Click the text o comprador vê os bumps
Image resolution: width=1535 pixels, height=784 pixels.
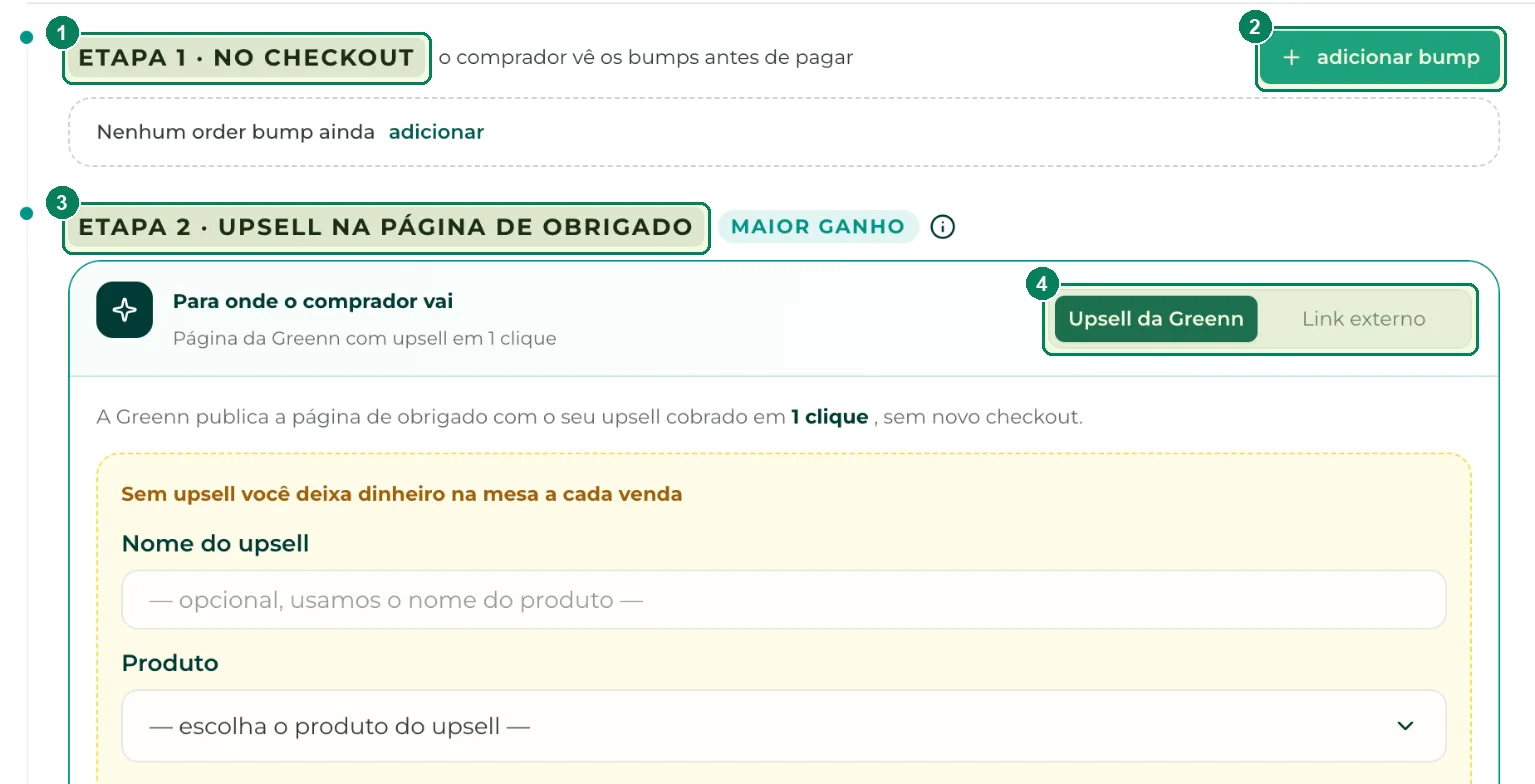click(x=646, y=58)
